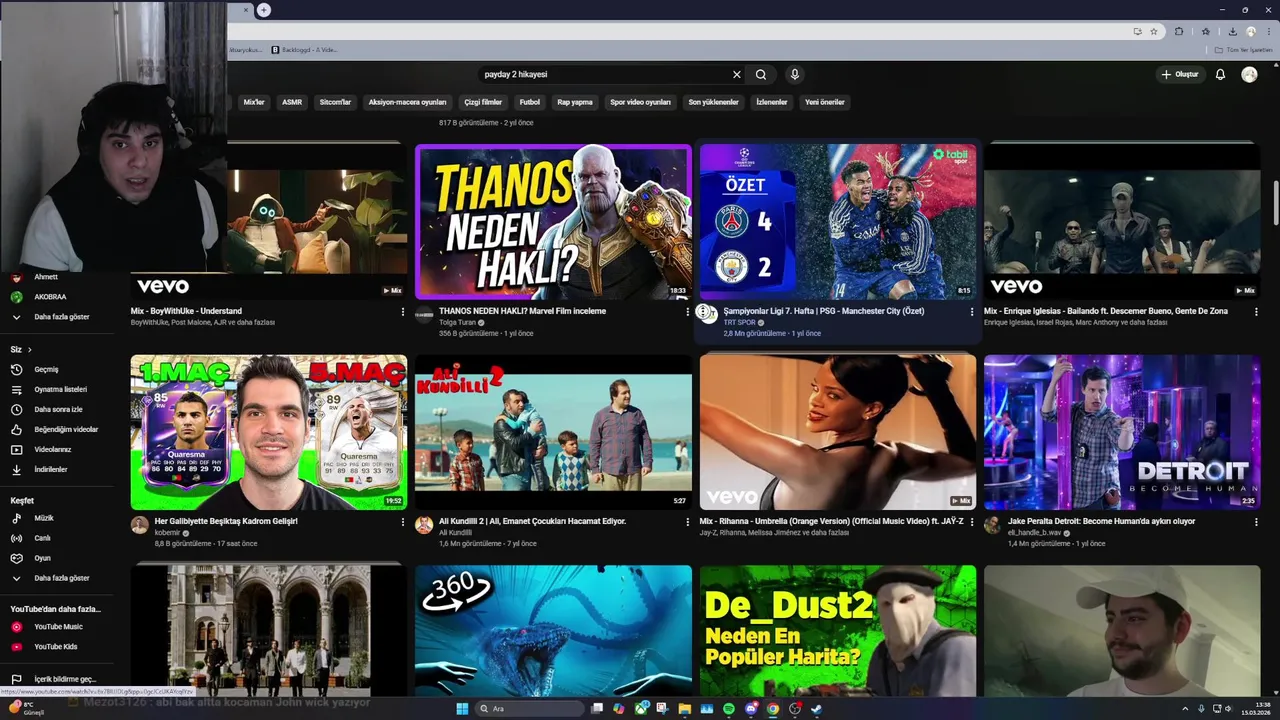Start voice search with microphone icon
Viewport: 1280px width, 720px height.
(x=795, y=74)
